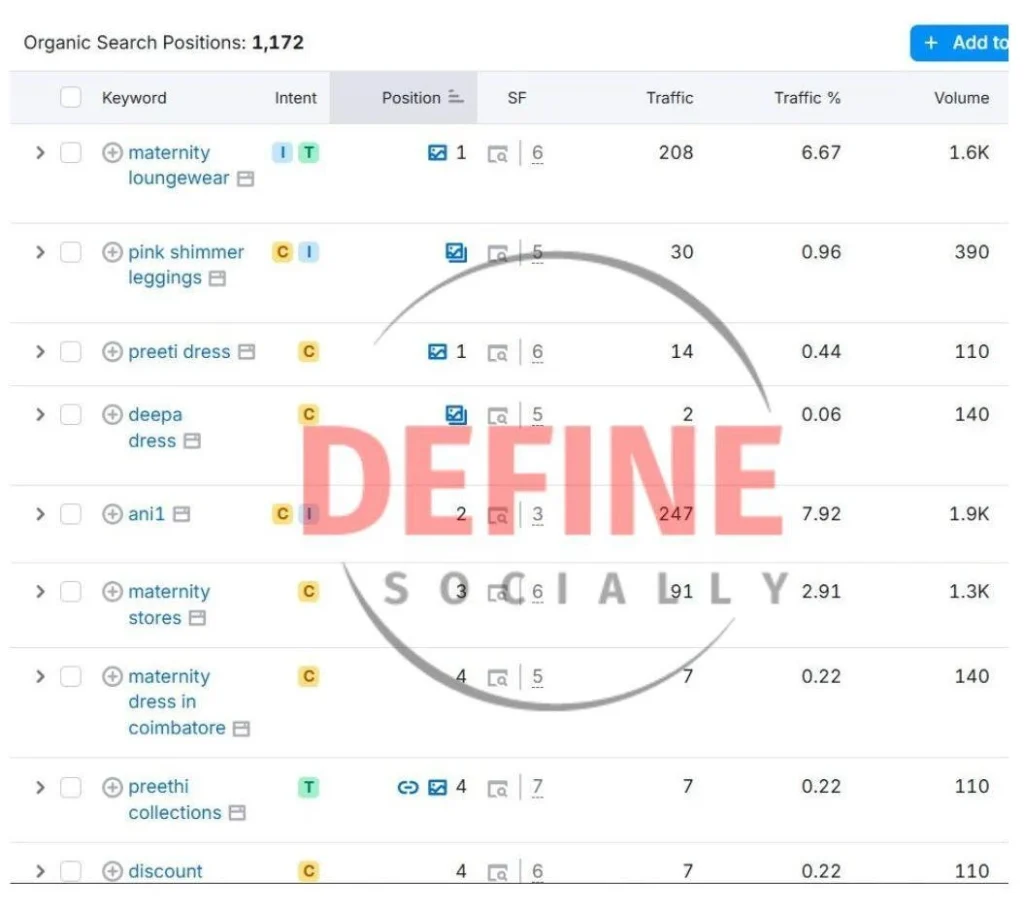Viewport: 1024px width, 912px height.
Task: Open SERP view icon for maternity stores
Action: pyautogui.click(x=497, y=593)
